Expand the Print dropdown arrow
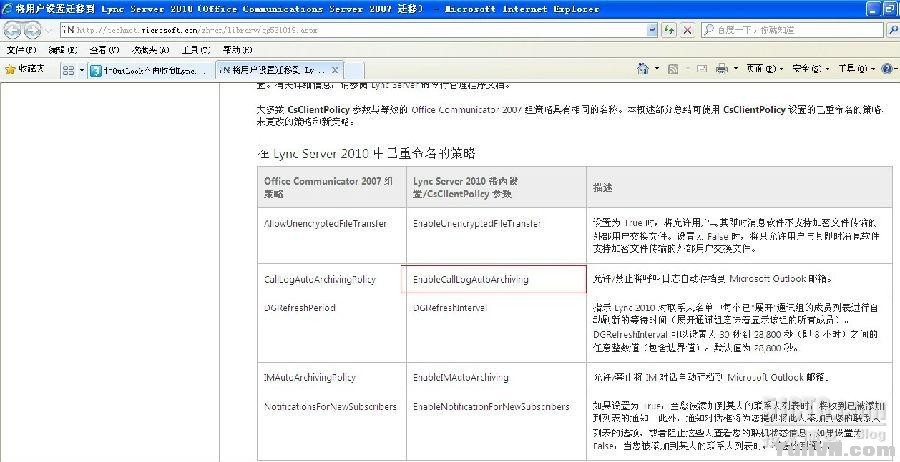The image size is (900, 462). coord(736,69)
